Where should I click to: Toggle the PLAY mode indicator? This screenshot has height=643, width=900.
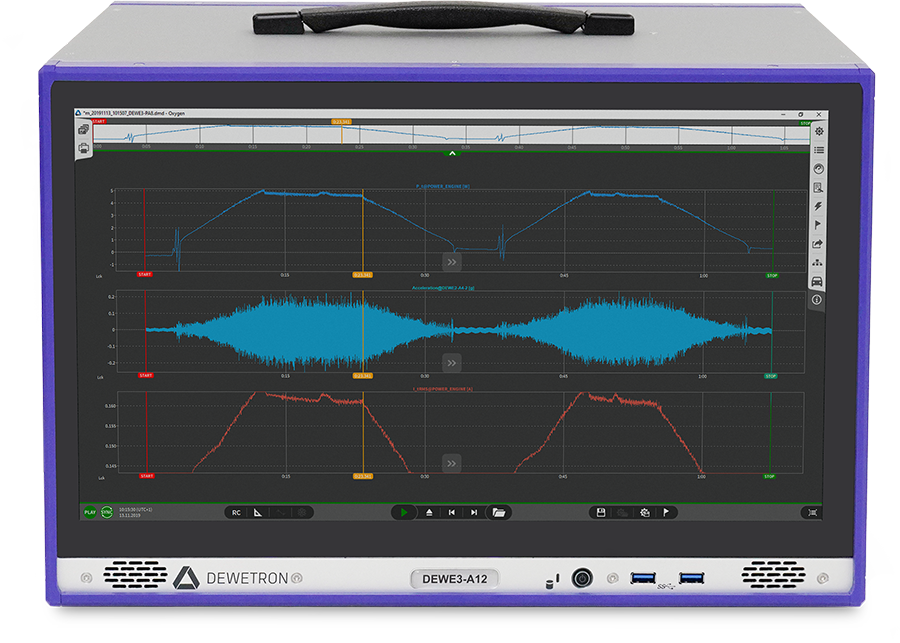tap(90, 512)
